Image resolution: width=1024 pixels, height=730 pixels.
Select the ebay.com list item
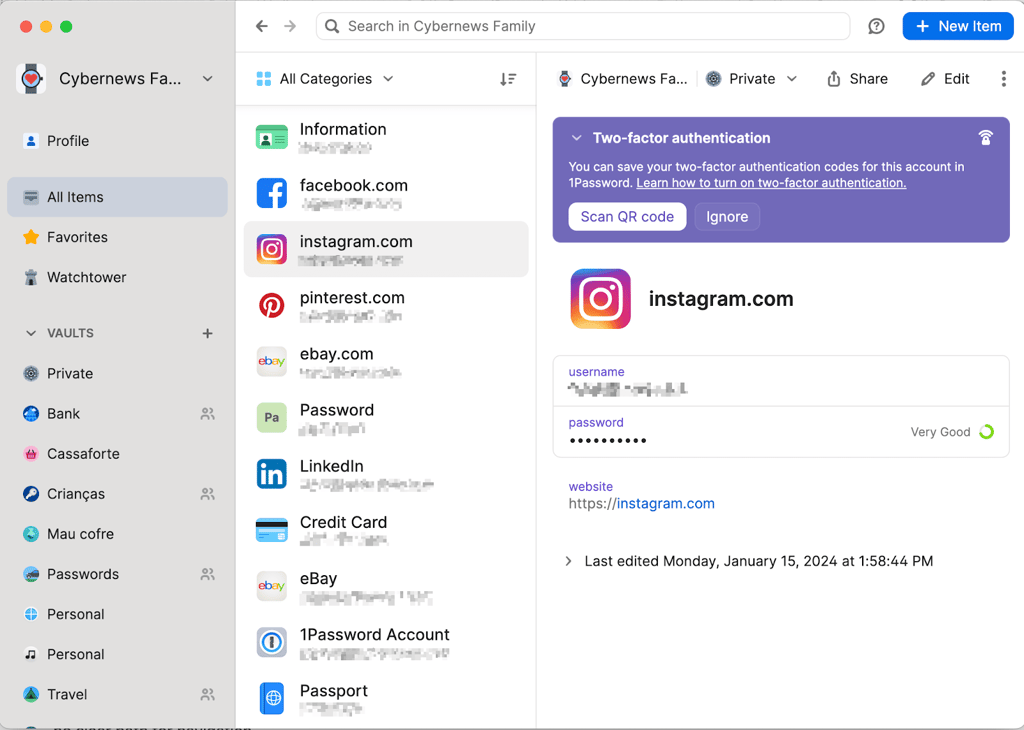386,362
